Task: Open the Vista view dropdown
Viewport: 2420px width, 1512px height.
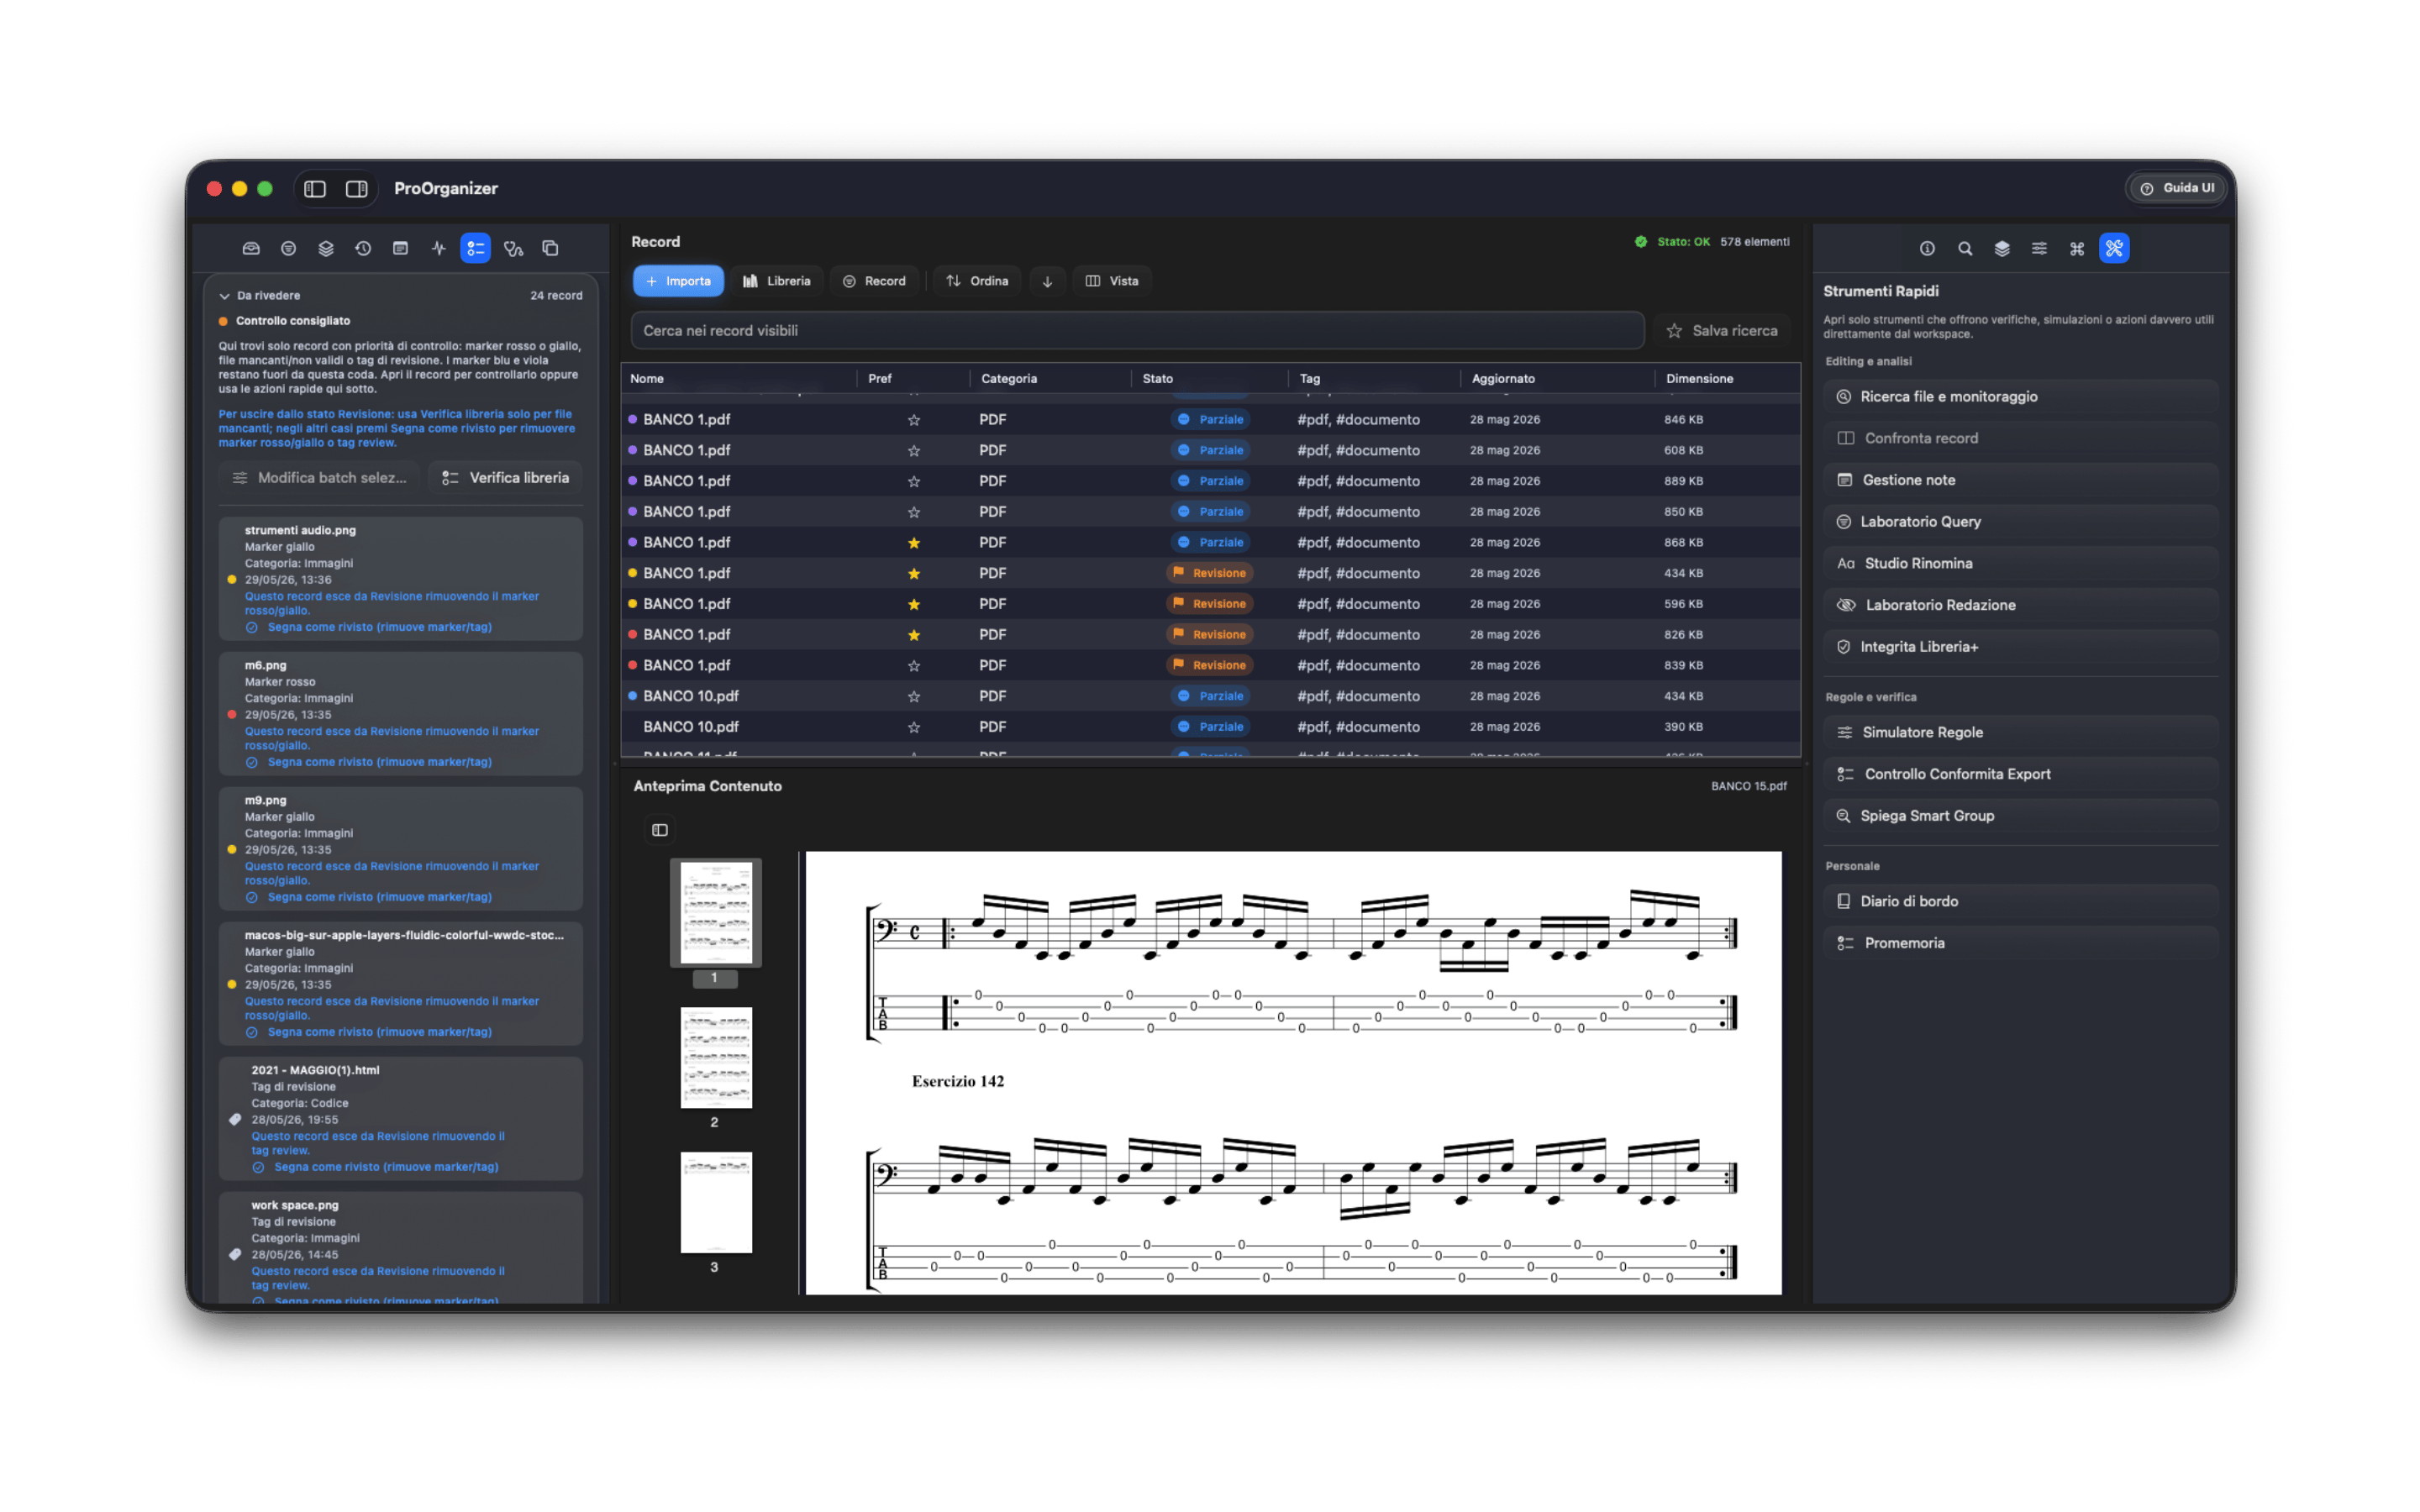Action: (x=1112, y=281)
